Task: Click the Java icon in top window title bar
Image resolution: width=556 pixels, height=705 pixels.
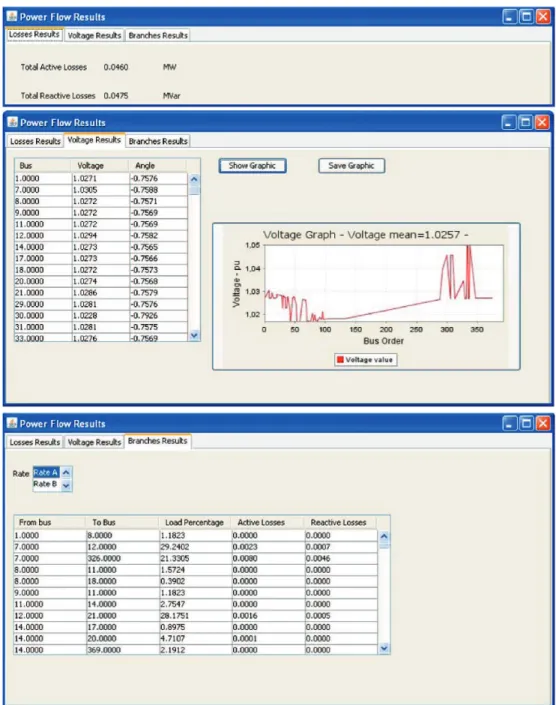Action: pyautogui.click(x=13, y=17)
